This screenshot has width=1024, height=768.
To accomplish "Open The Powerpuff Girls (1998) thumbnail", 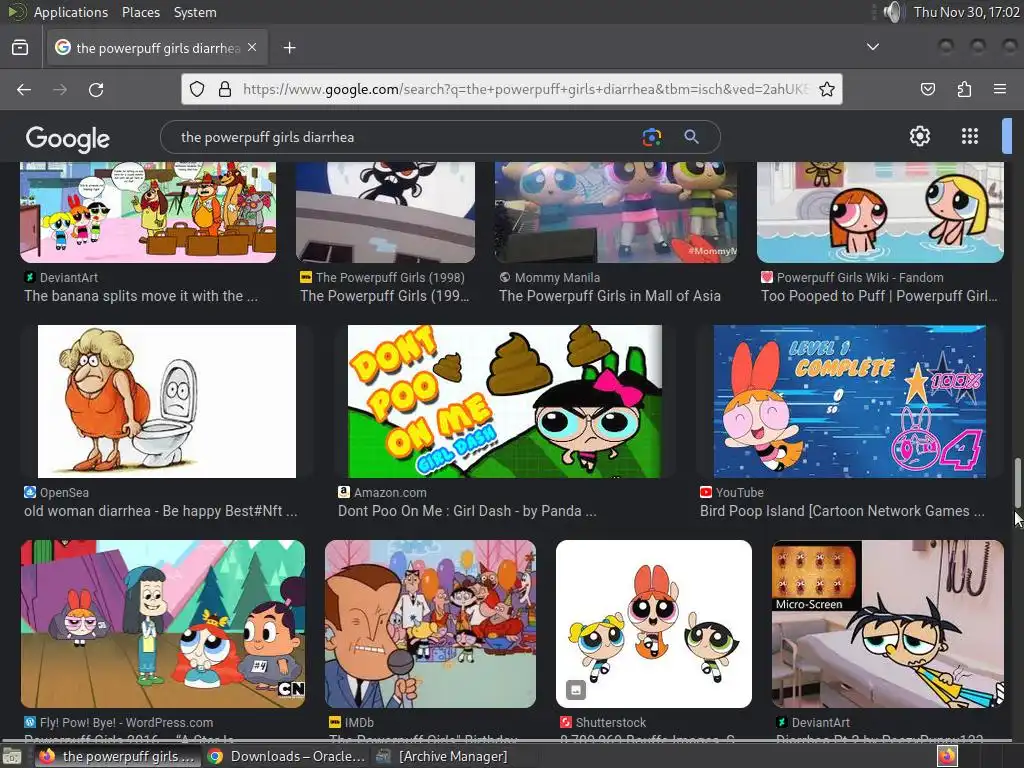I will point(385,212).
